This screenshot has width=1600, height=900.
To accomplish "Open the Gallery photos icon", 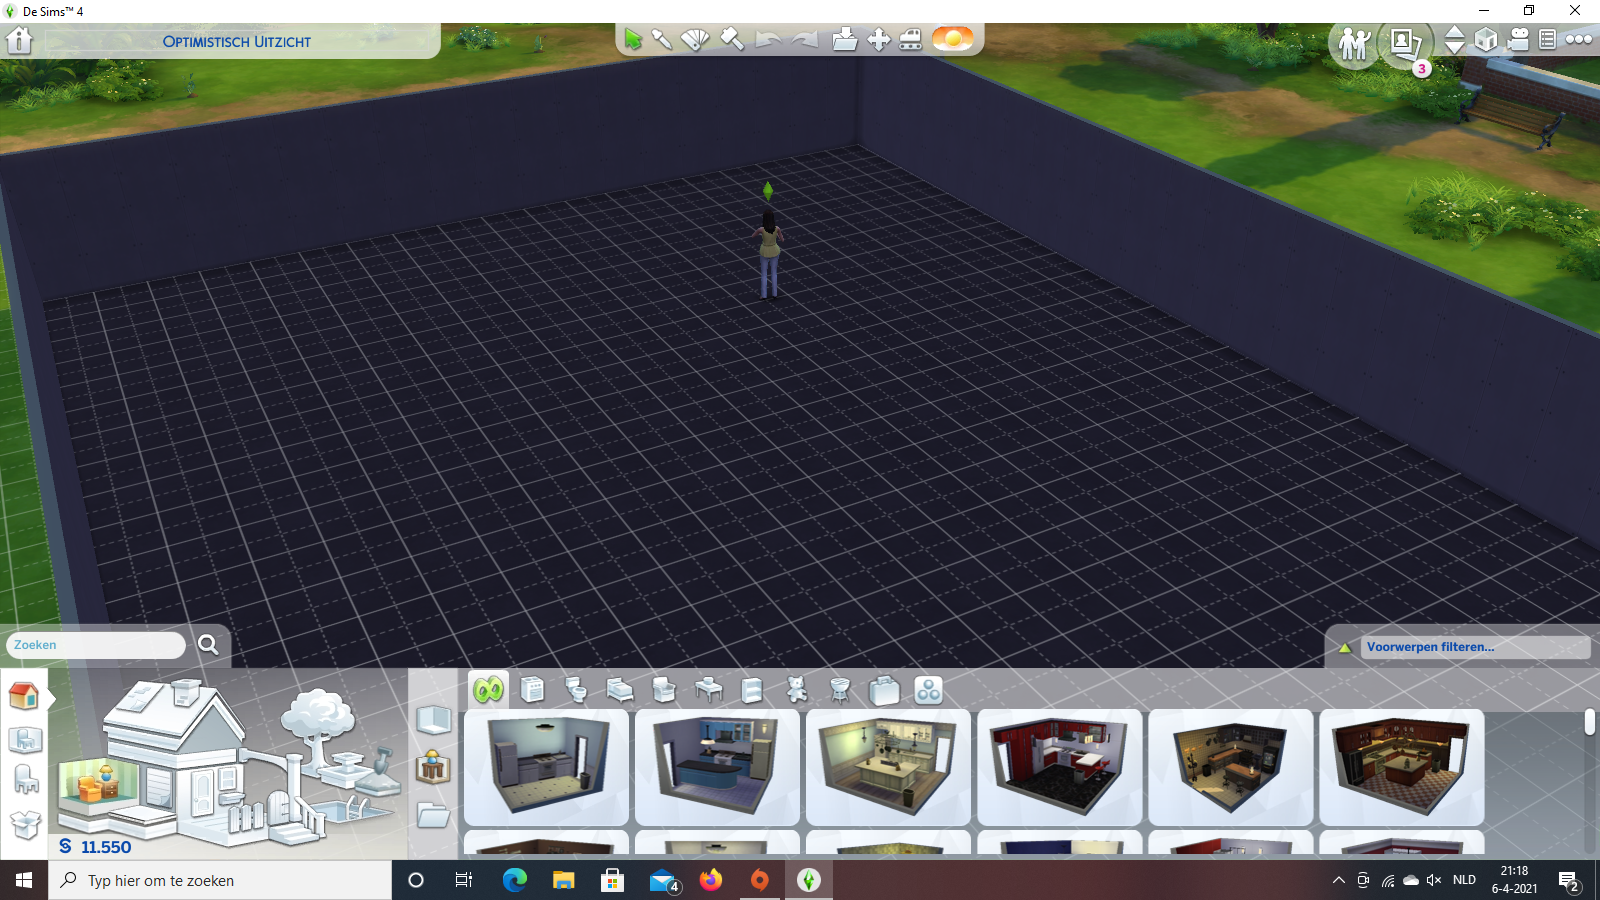I will (x=1405, y=43).
